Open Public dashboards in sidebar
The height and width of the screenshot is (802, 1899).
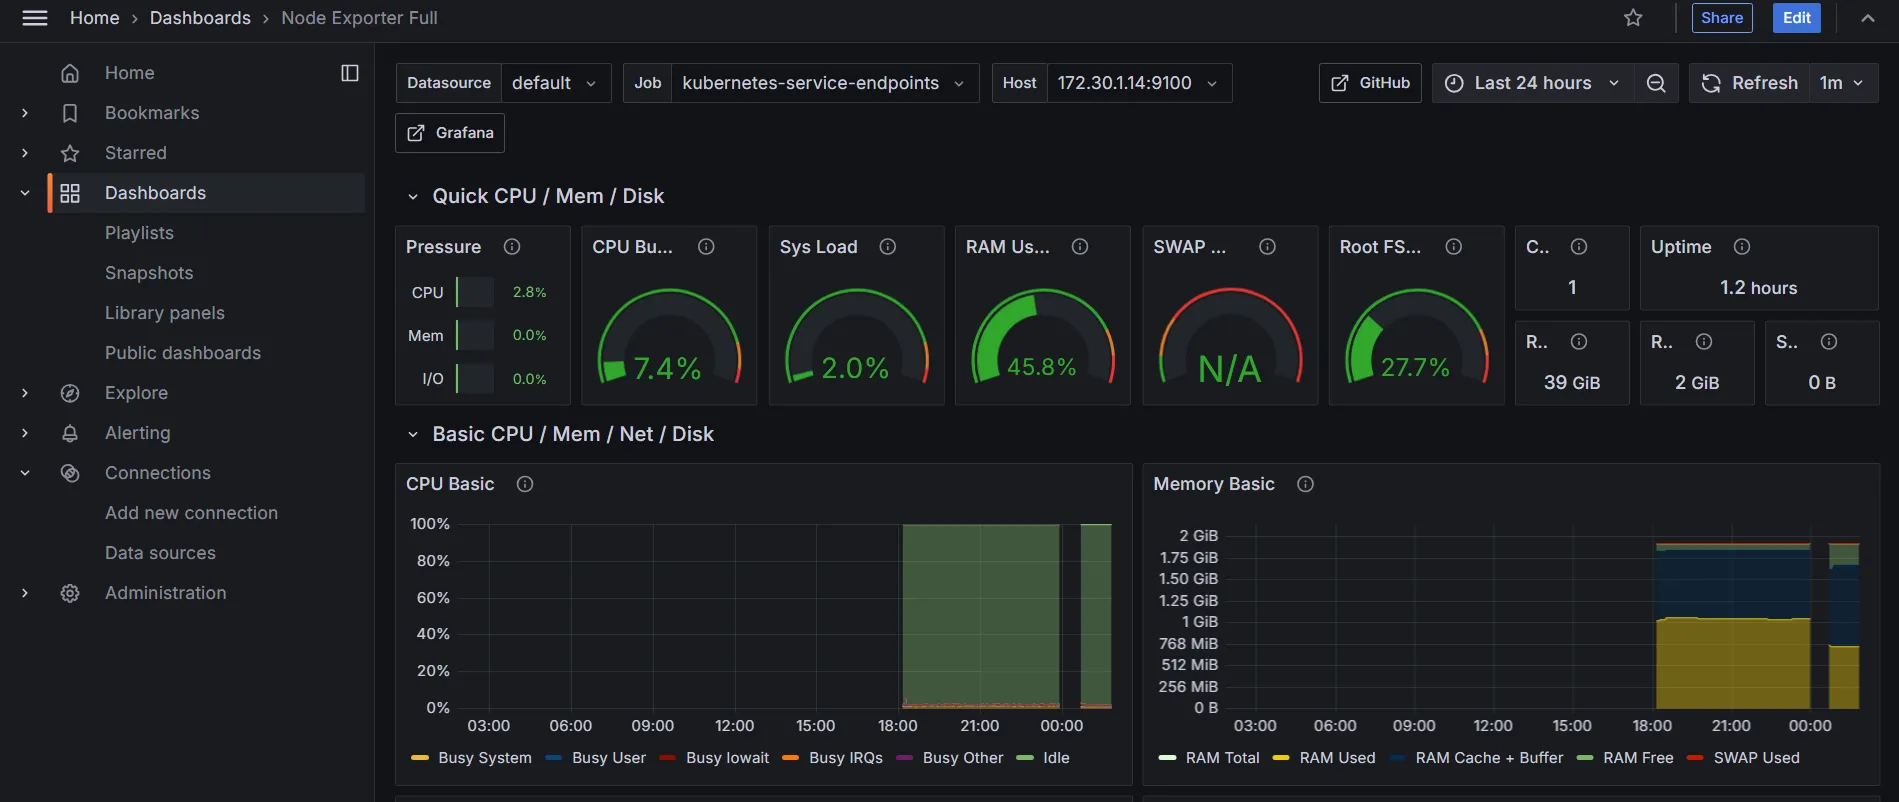[183, 353]
